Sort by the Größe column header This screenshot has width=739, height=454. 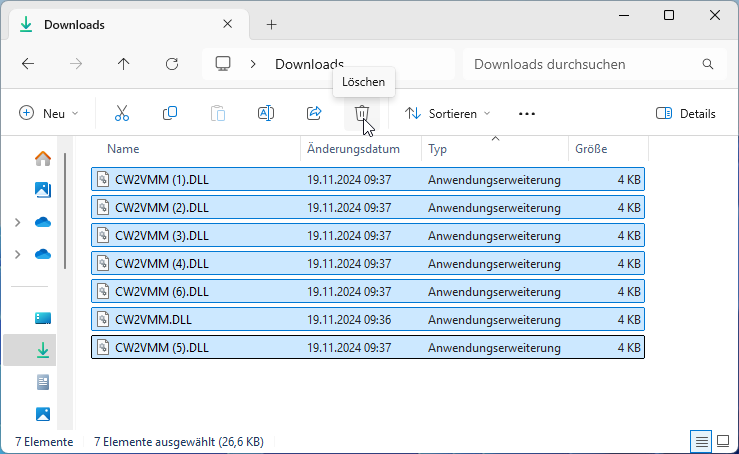(591, 149)
